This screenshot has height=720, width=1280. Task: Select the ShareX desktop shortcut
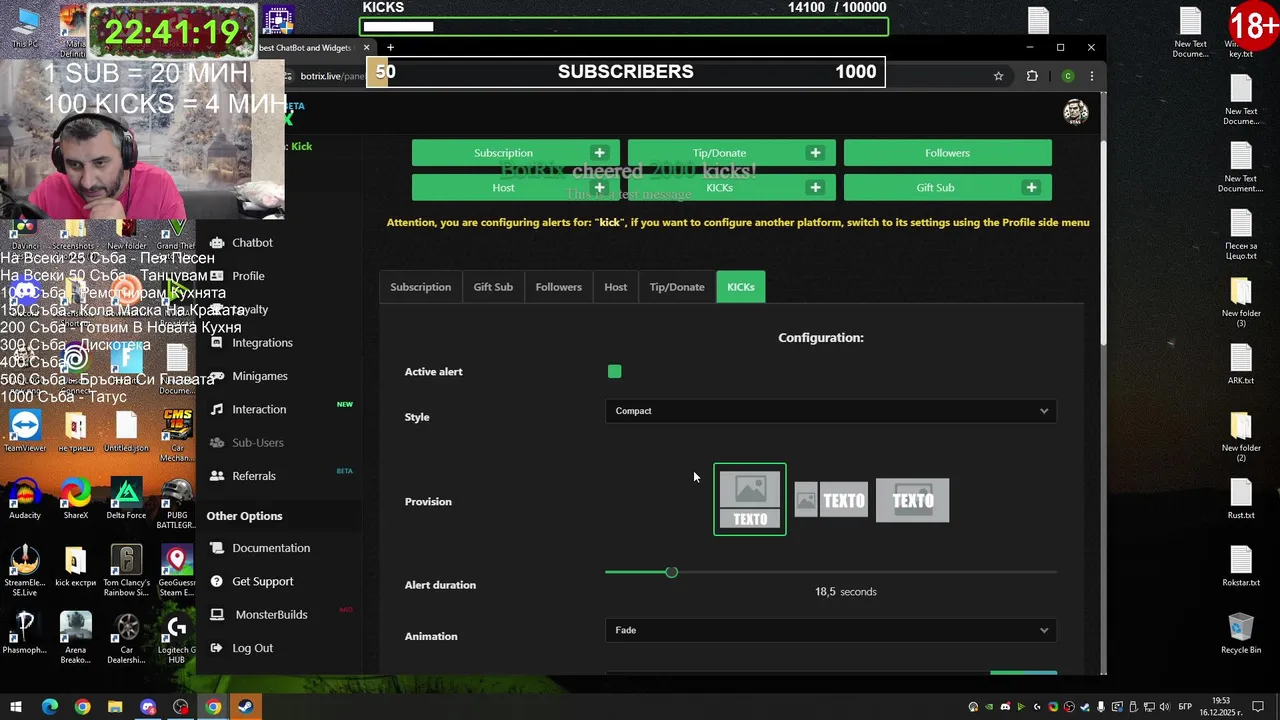(75, 499)
